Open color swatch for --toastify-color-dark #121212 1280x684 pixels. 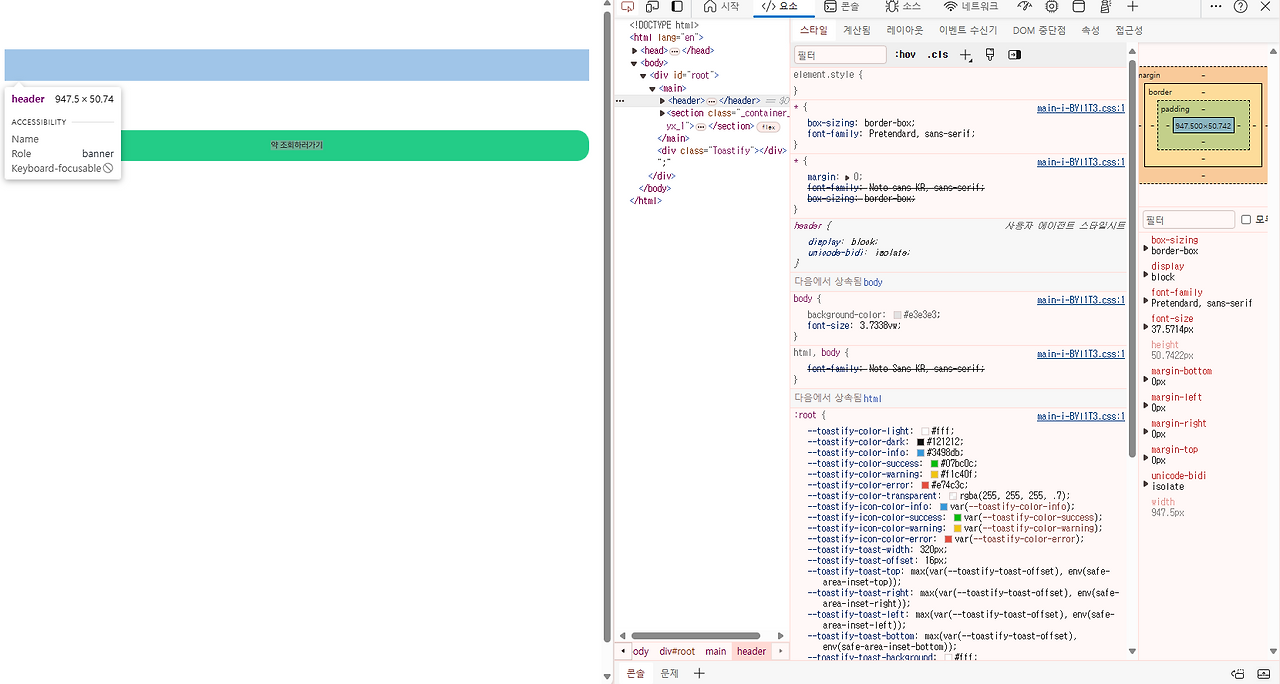coord(921,442)
